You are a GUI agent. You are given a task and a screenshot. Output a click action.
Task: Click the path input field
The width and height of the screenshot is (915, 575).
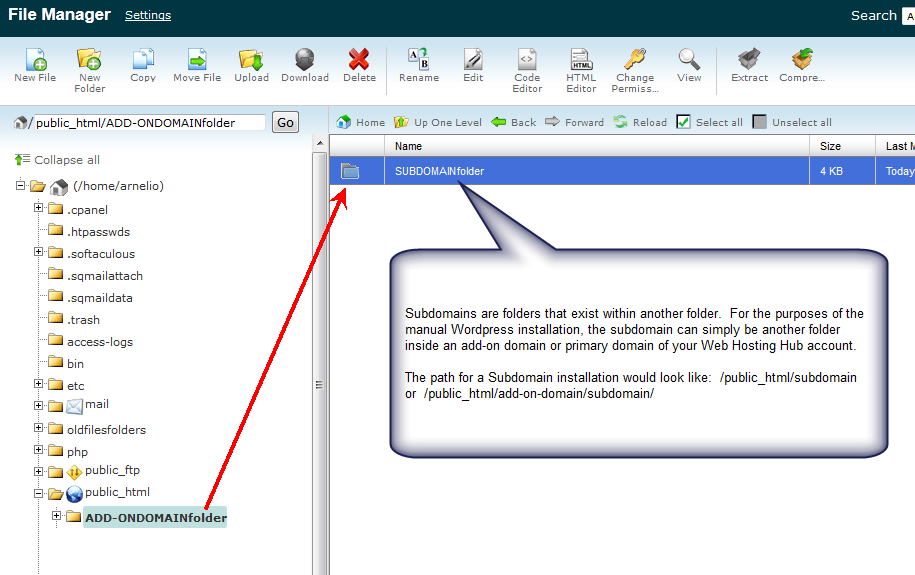150,122
